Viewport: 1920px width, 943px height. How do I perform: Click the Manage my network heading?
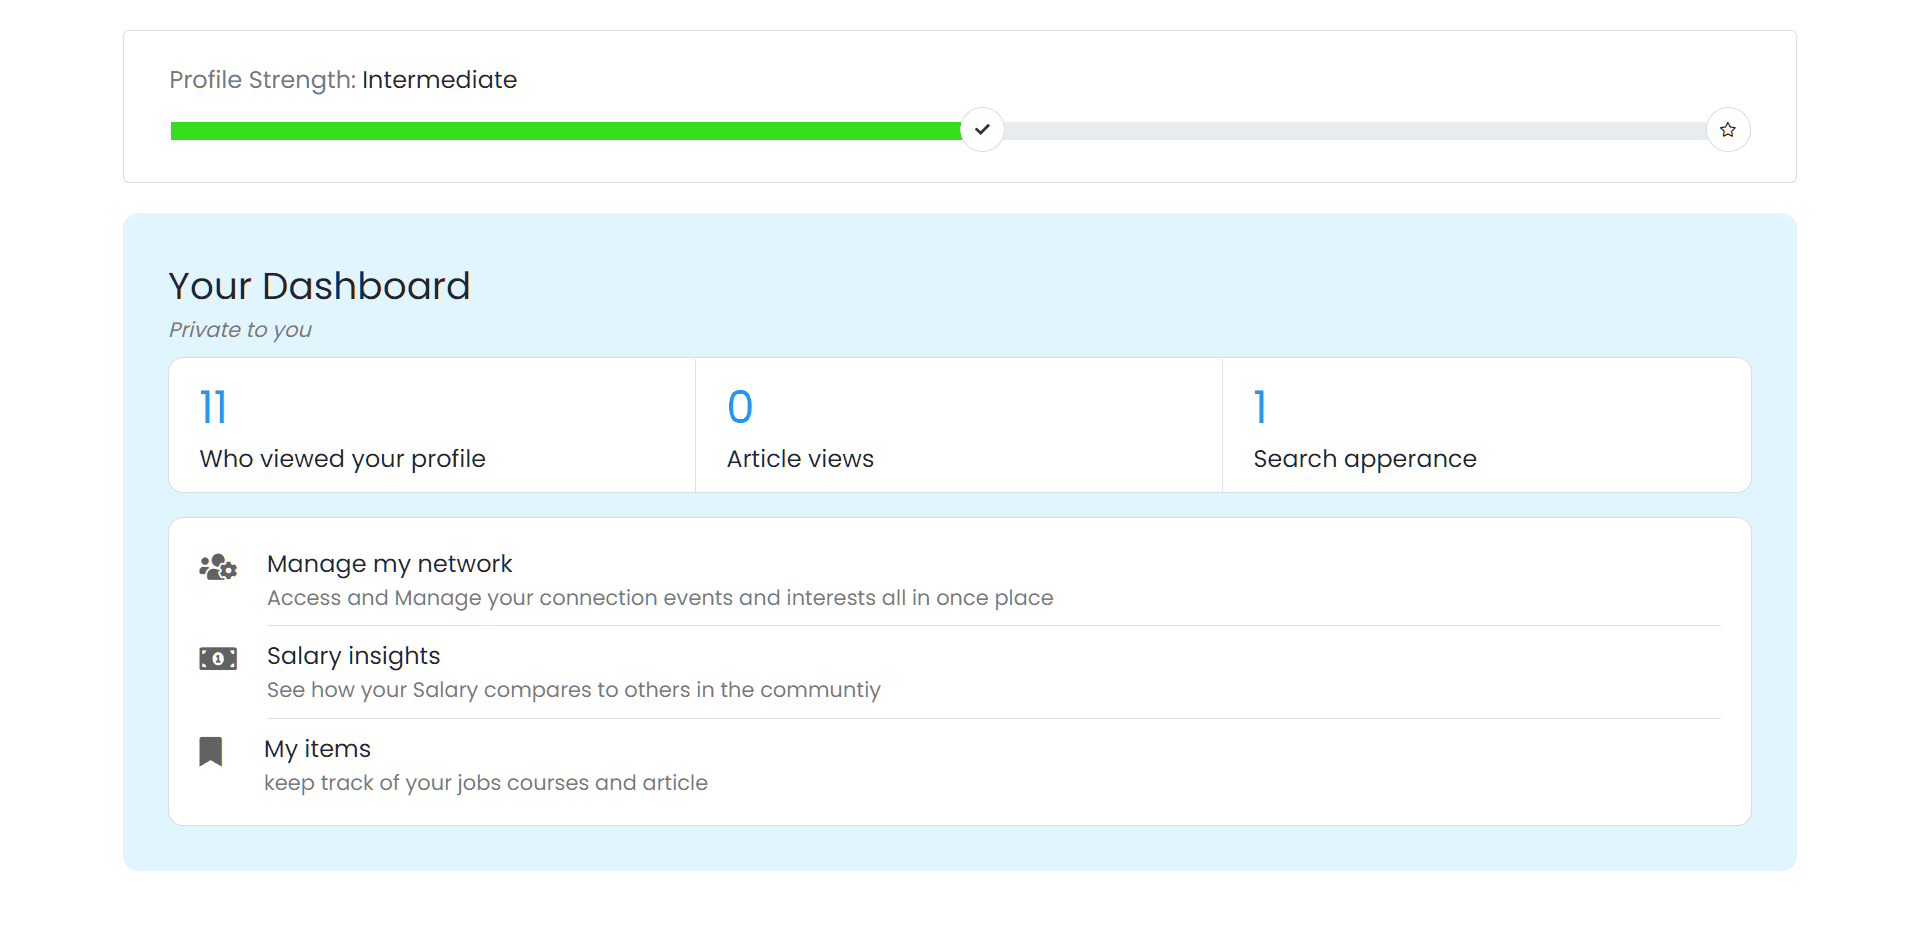[389, 564]
